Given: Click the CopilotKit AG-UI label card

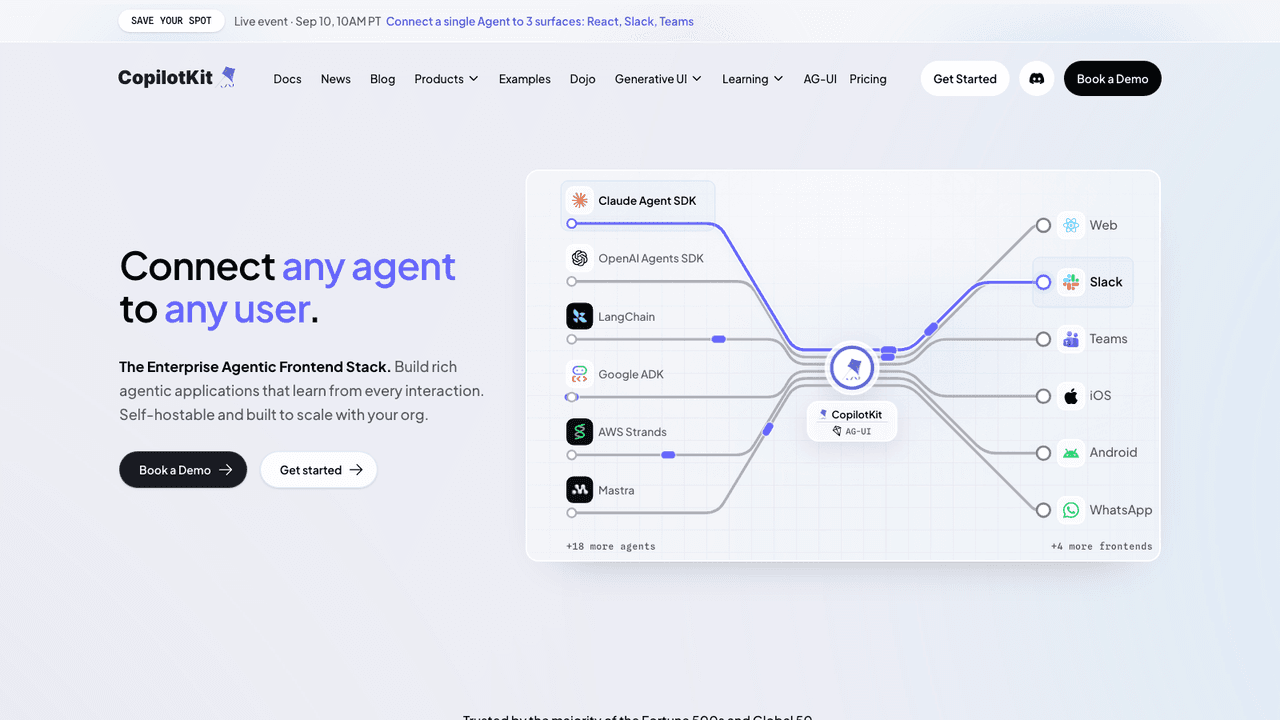Looking at the screenshot, I should (x=852, y=421).
